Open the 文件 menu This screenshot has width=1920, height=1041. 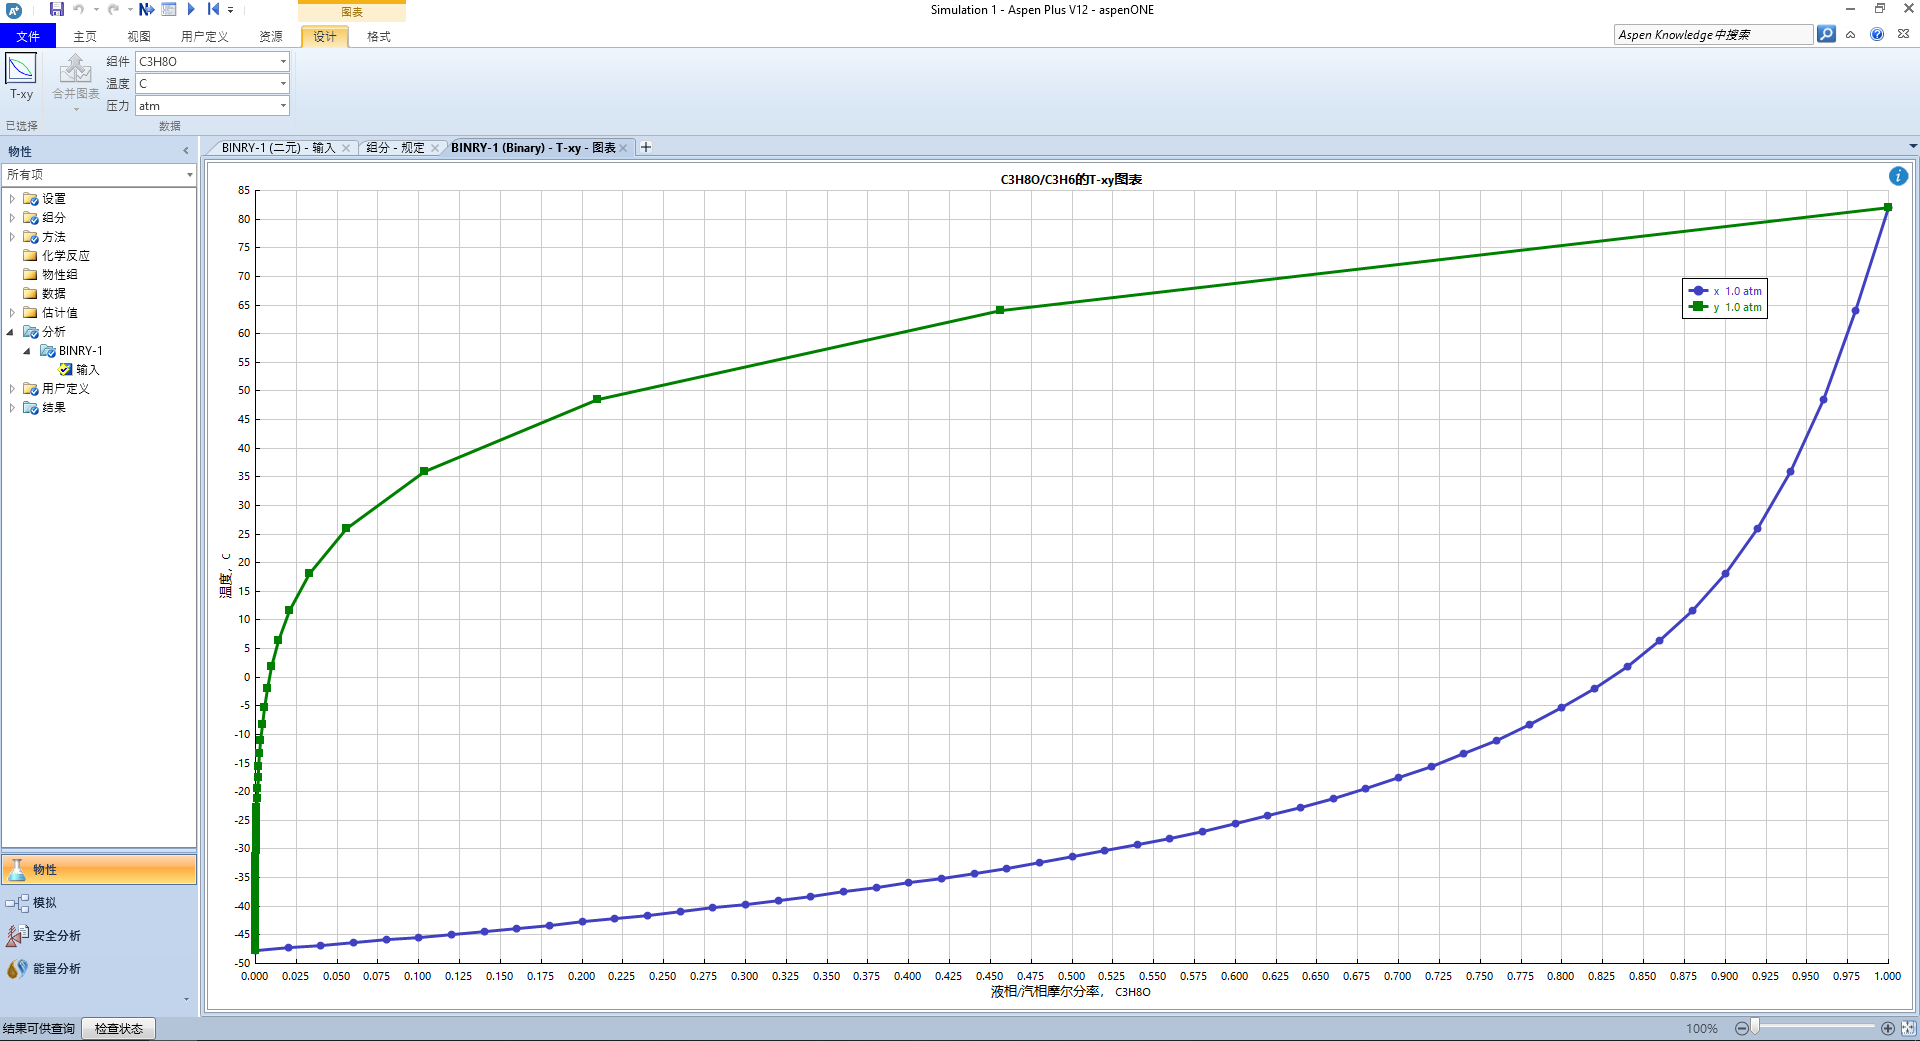pyautogui.click(x=28, y=36)
